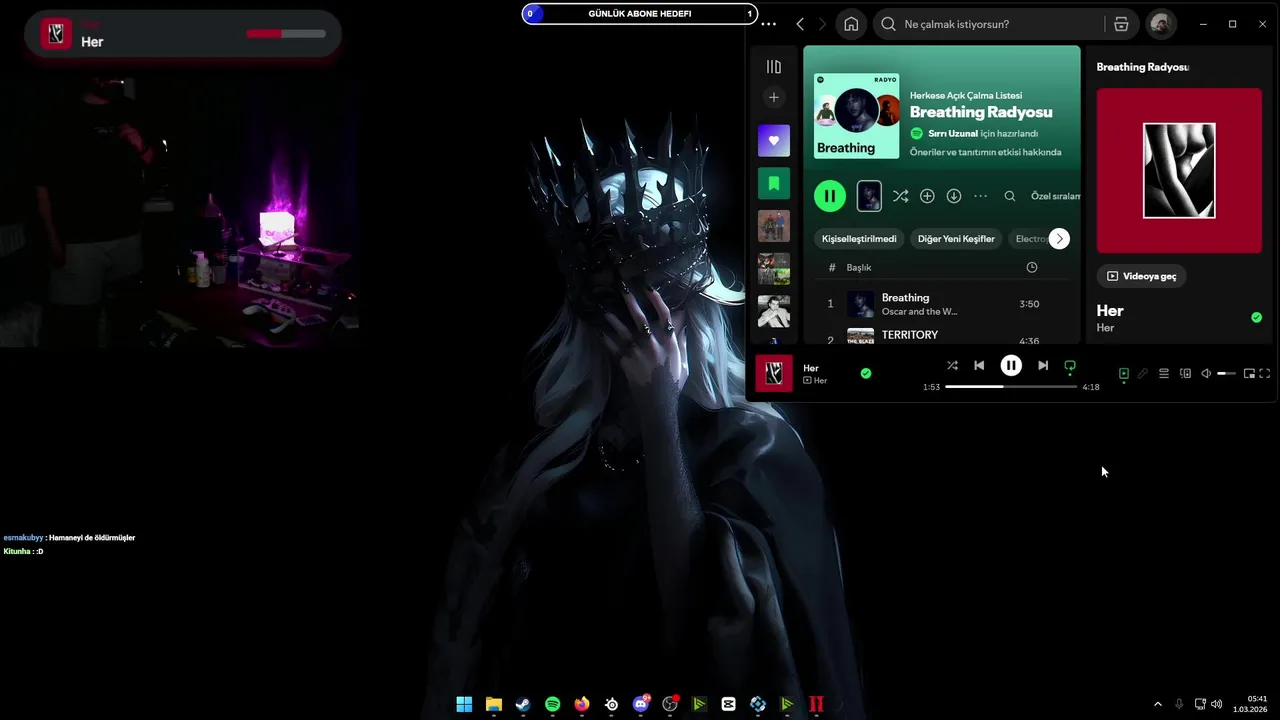The width and height of the screenshot is (1280, 720).
Task: Skip to previous track
Action: click(x=979, y=366)
